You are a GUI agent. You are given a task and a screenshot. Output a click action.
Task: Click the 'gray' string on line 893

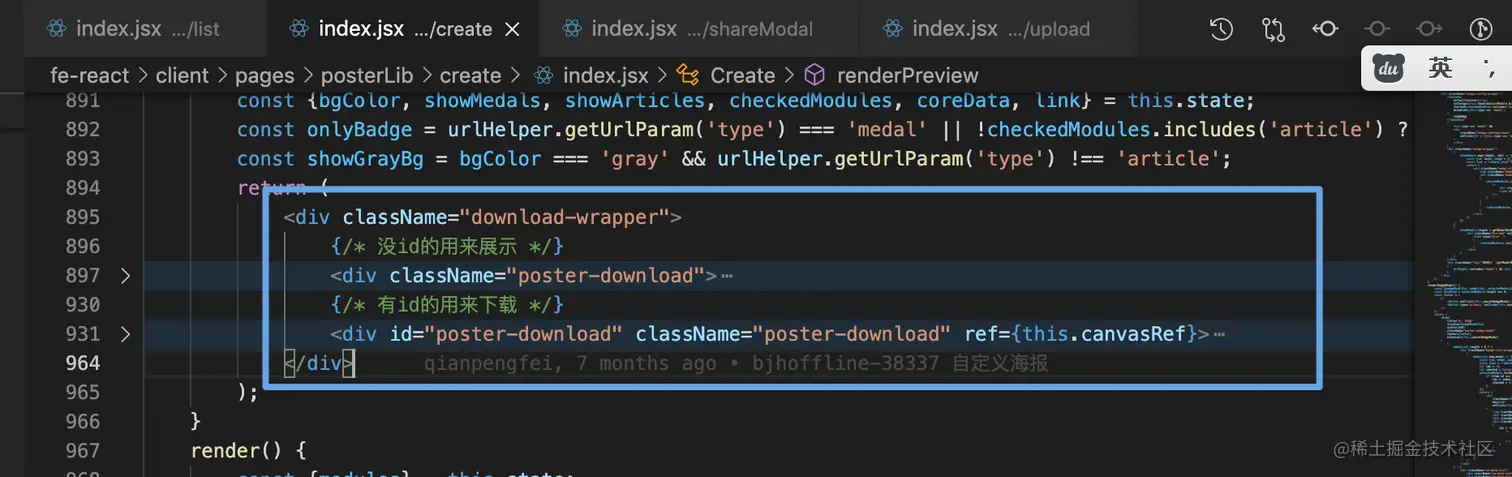[x=635, y=158]
